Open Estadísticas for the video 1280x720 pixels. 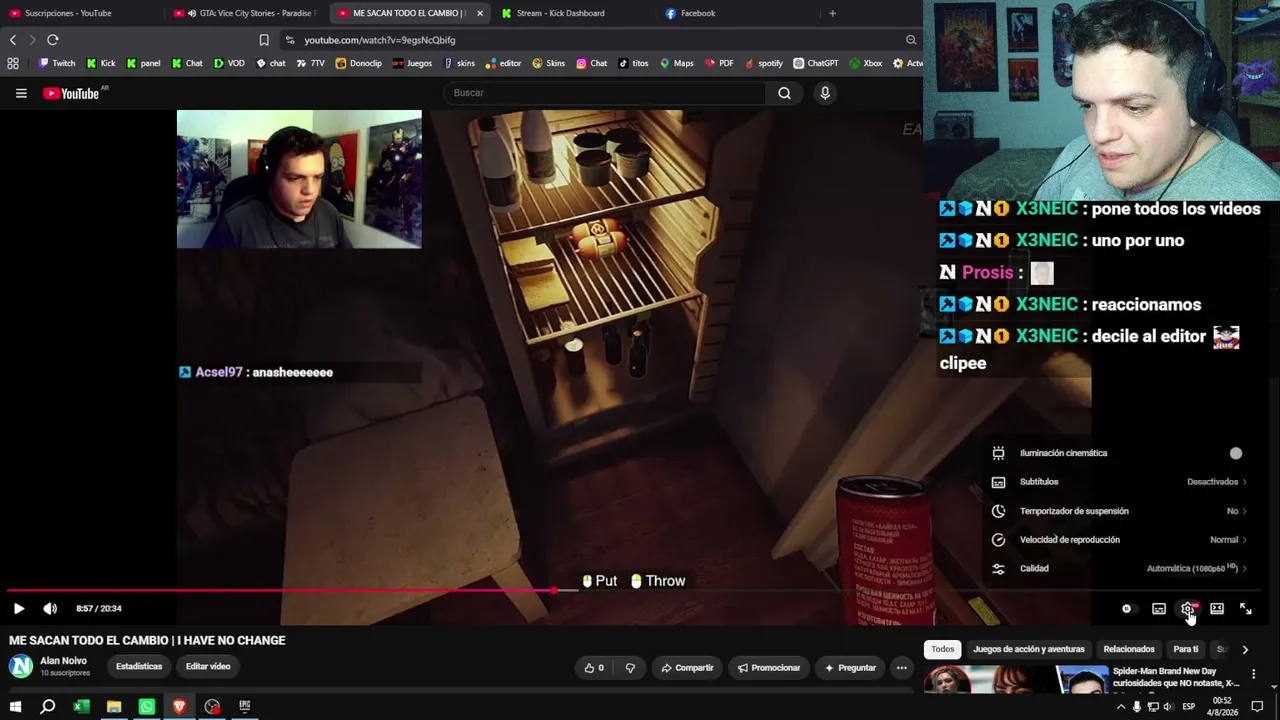(x=139, y=666)
